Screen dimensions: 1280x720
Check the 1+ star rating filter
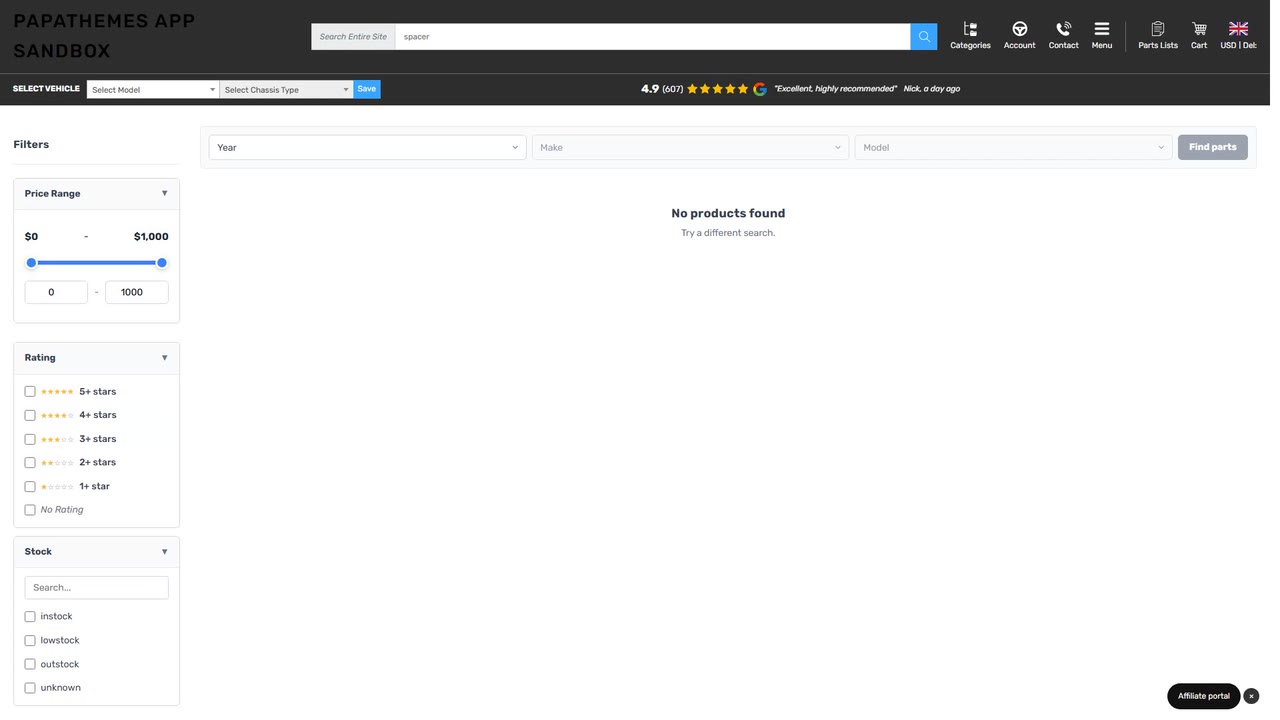(30, 487)
